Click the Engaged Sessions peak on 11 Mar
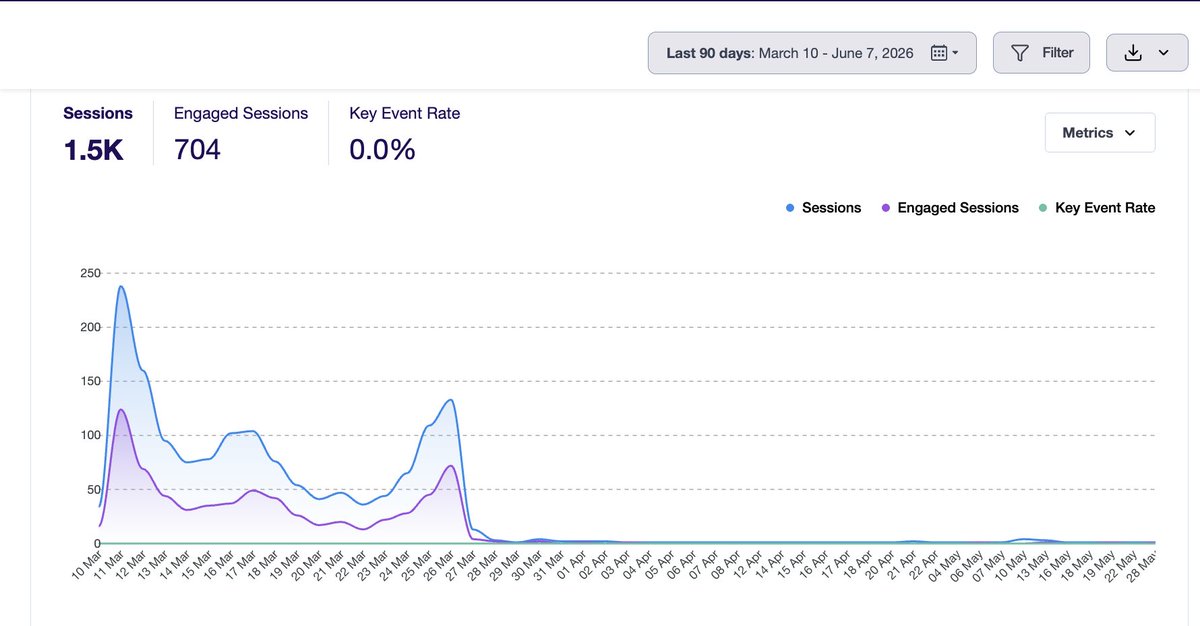 coord(121,409)
